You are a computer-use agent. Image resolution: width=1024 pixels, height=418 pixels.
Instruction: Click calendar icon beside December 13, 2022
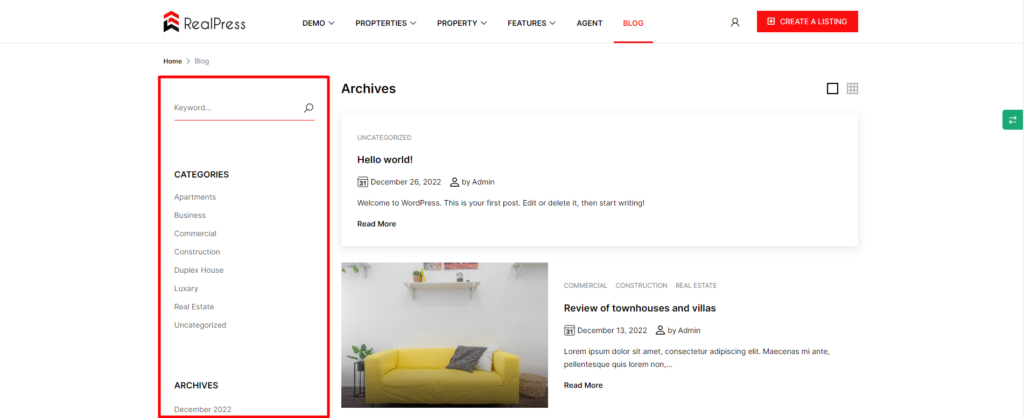(x=569, y=330)
